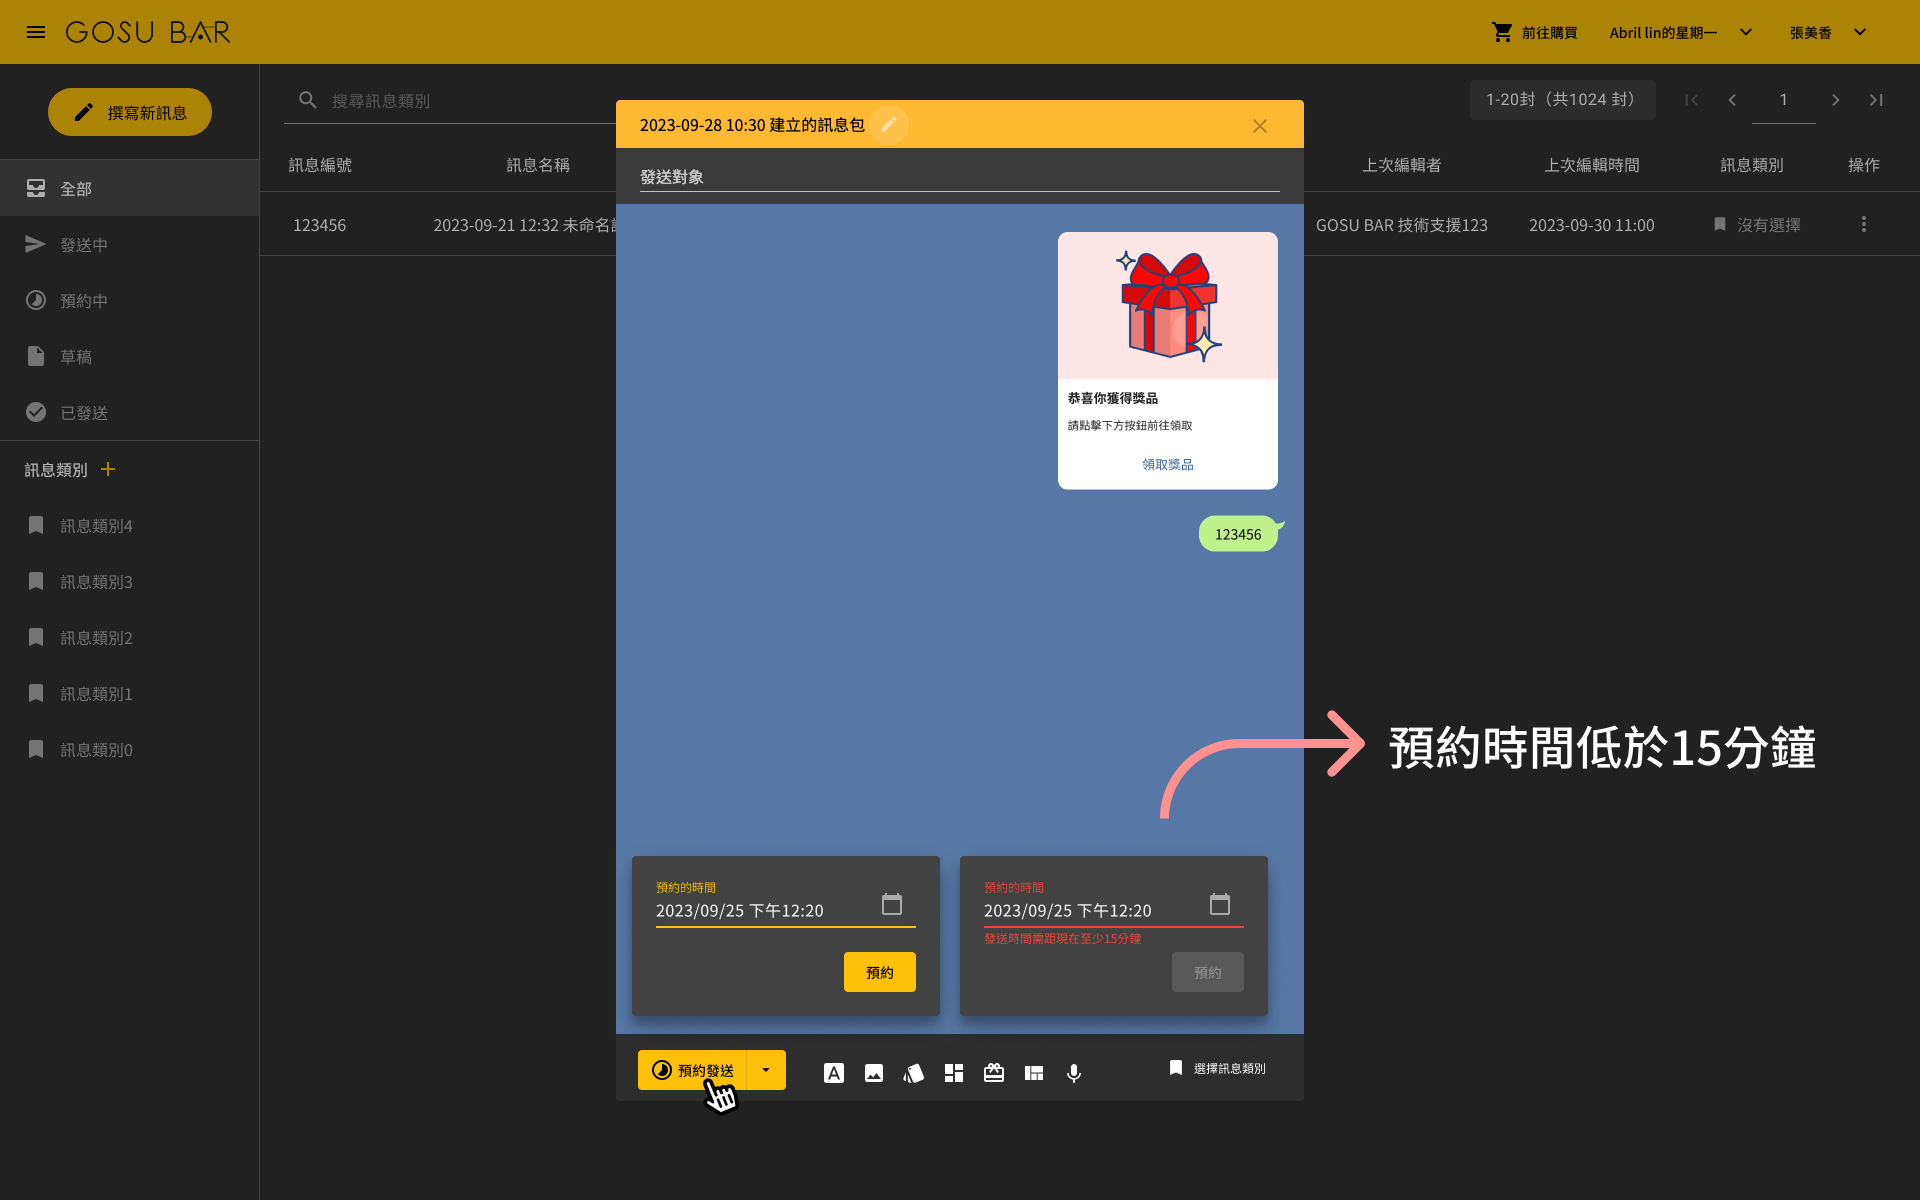Click the table layout icon in toolbar
This screenshot has height=1200, width=1920.
coord(1034,1073)
